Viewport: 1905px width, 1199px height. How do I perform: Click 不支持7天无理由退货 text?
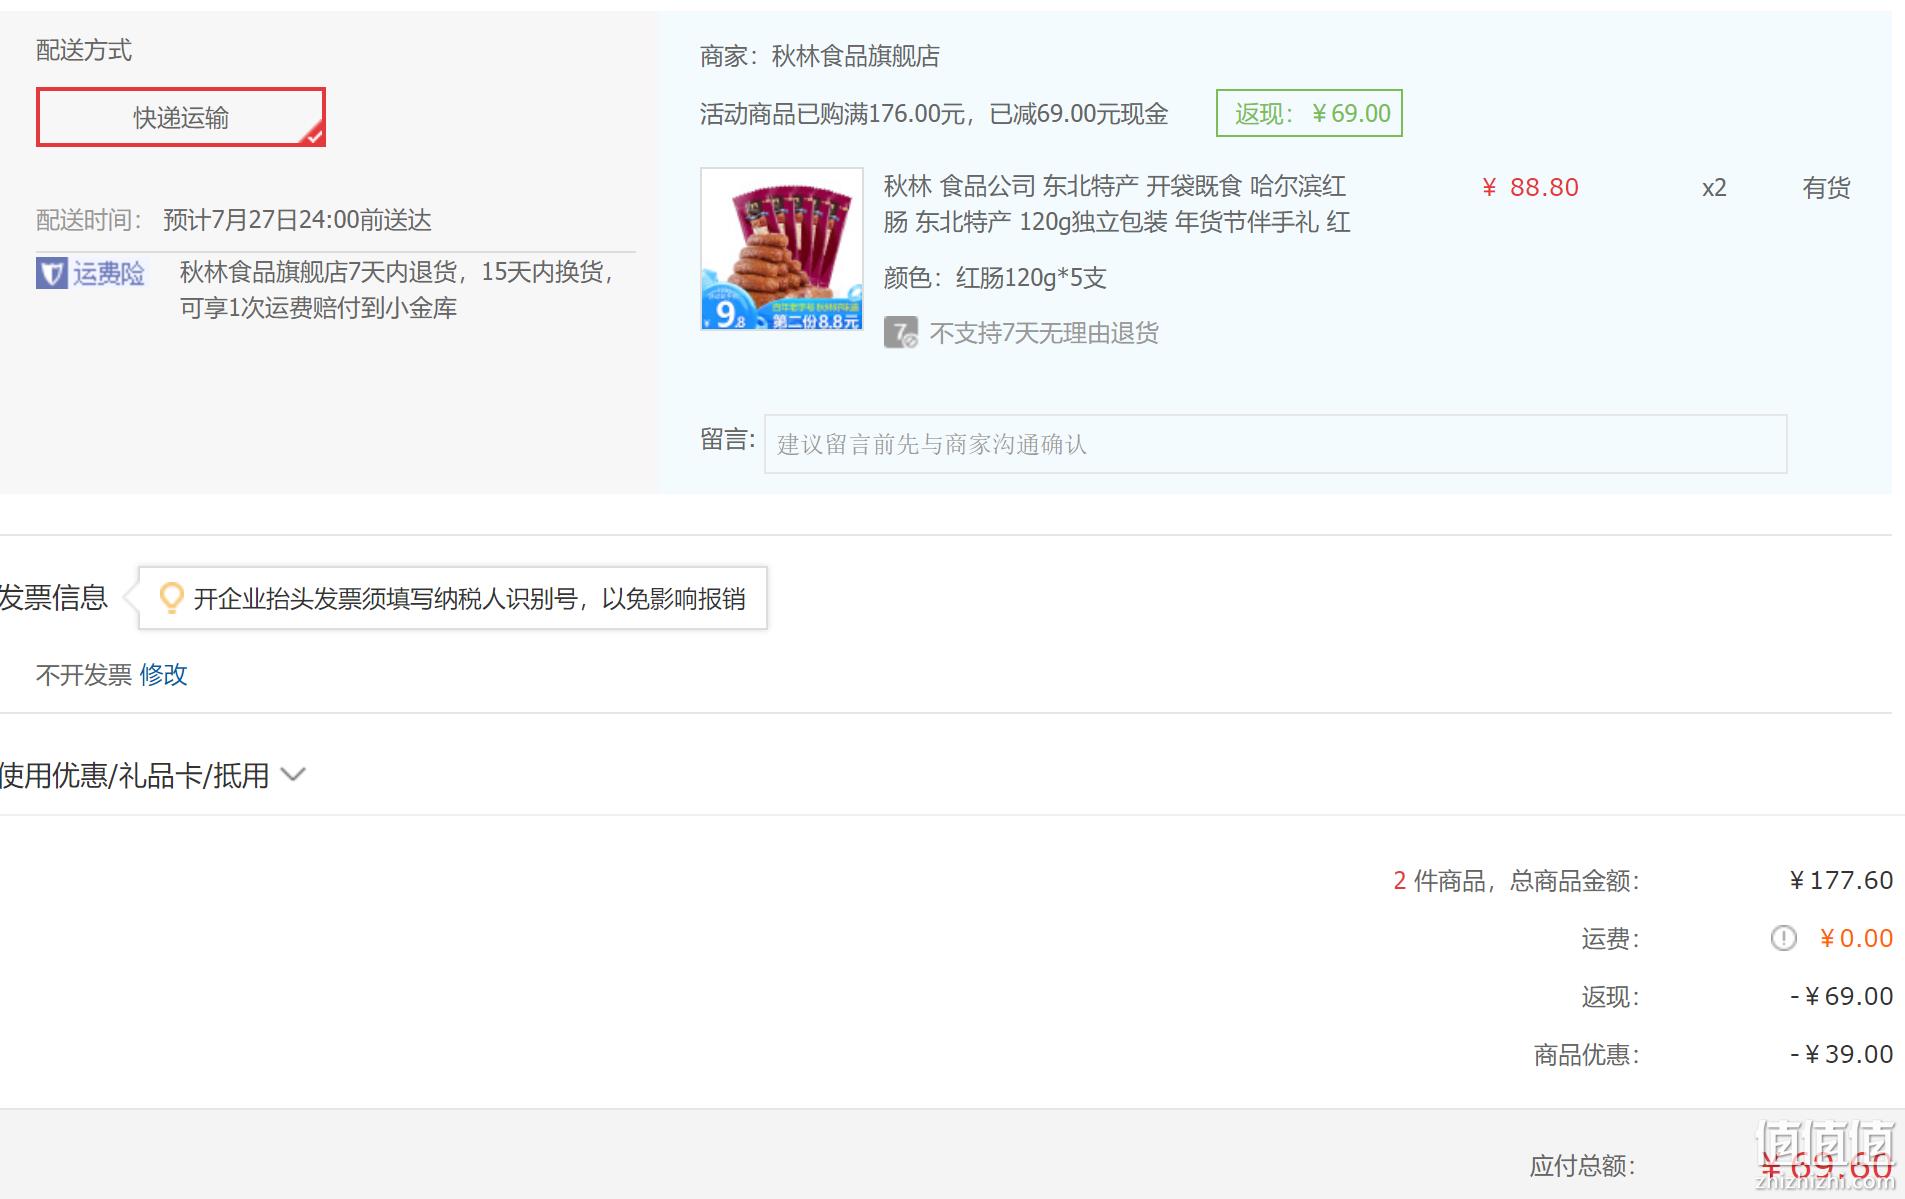tap(1044, 333)
